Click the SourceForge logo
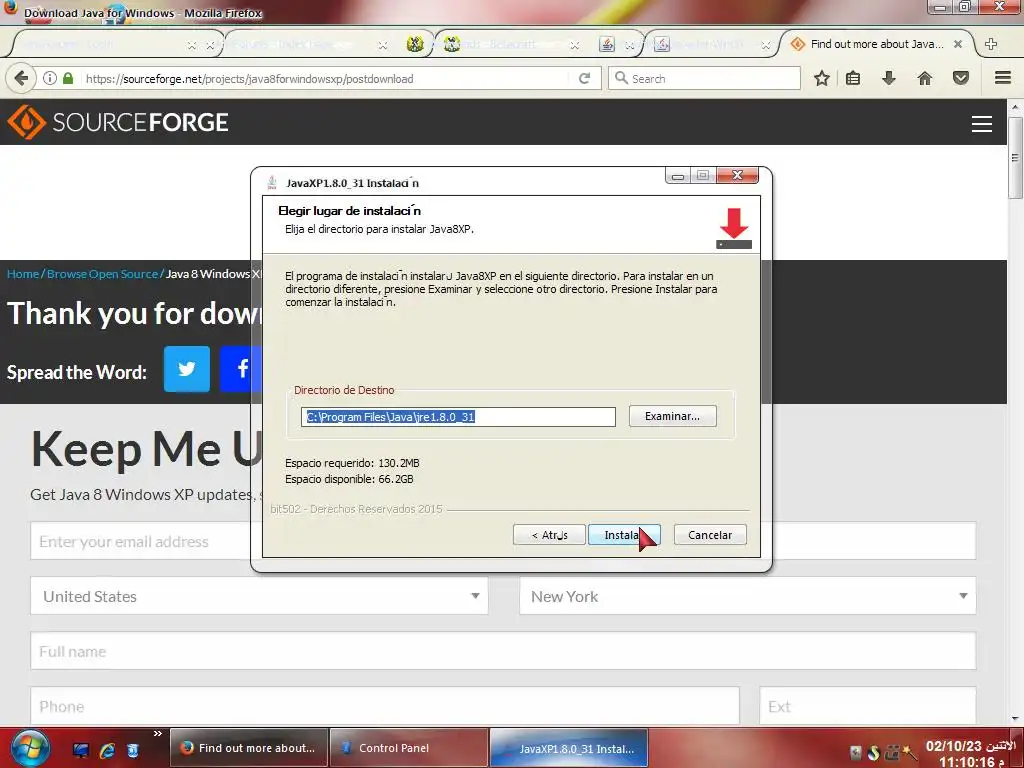Viewport: 1024px width, 768px height. click(118, 122)
